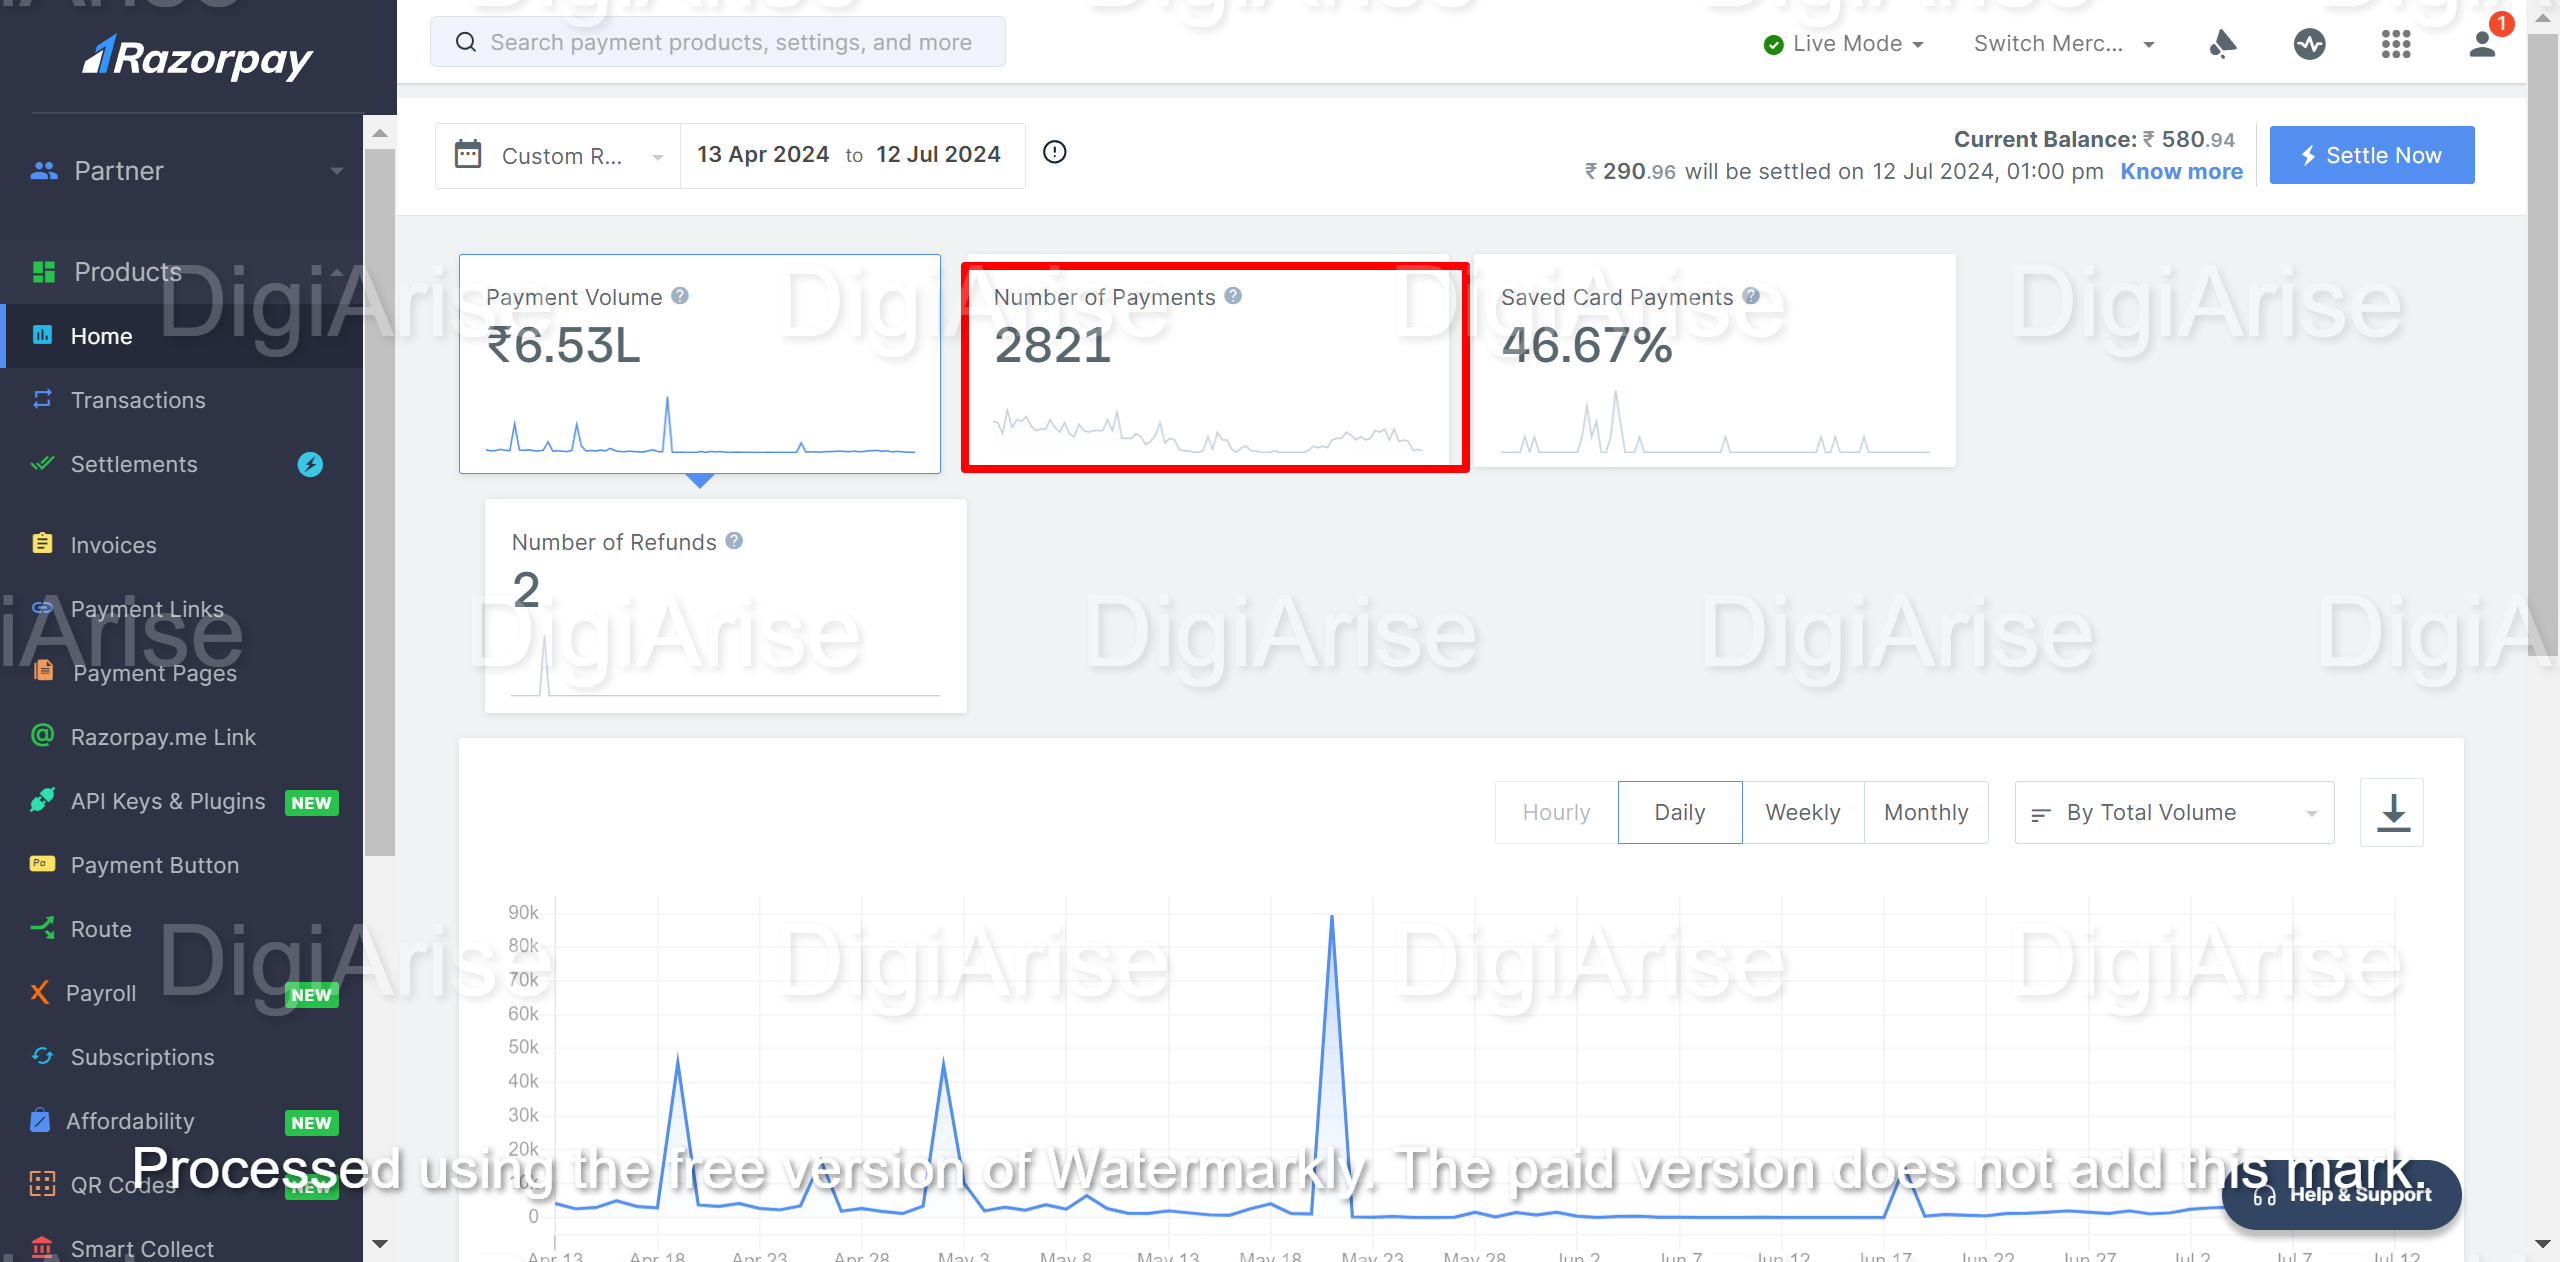Open the profile icon with notification badge

click(2483, 44)
